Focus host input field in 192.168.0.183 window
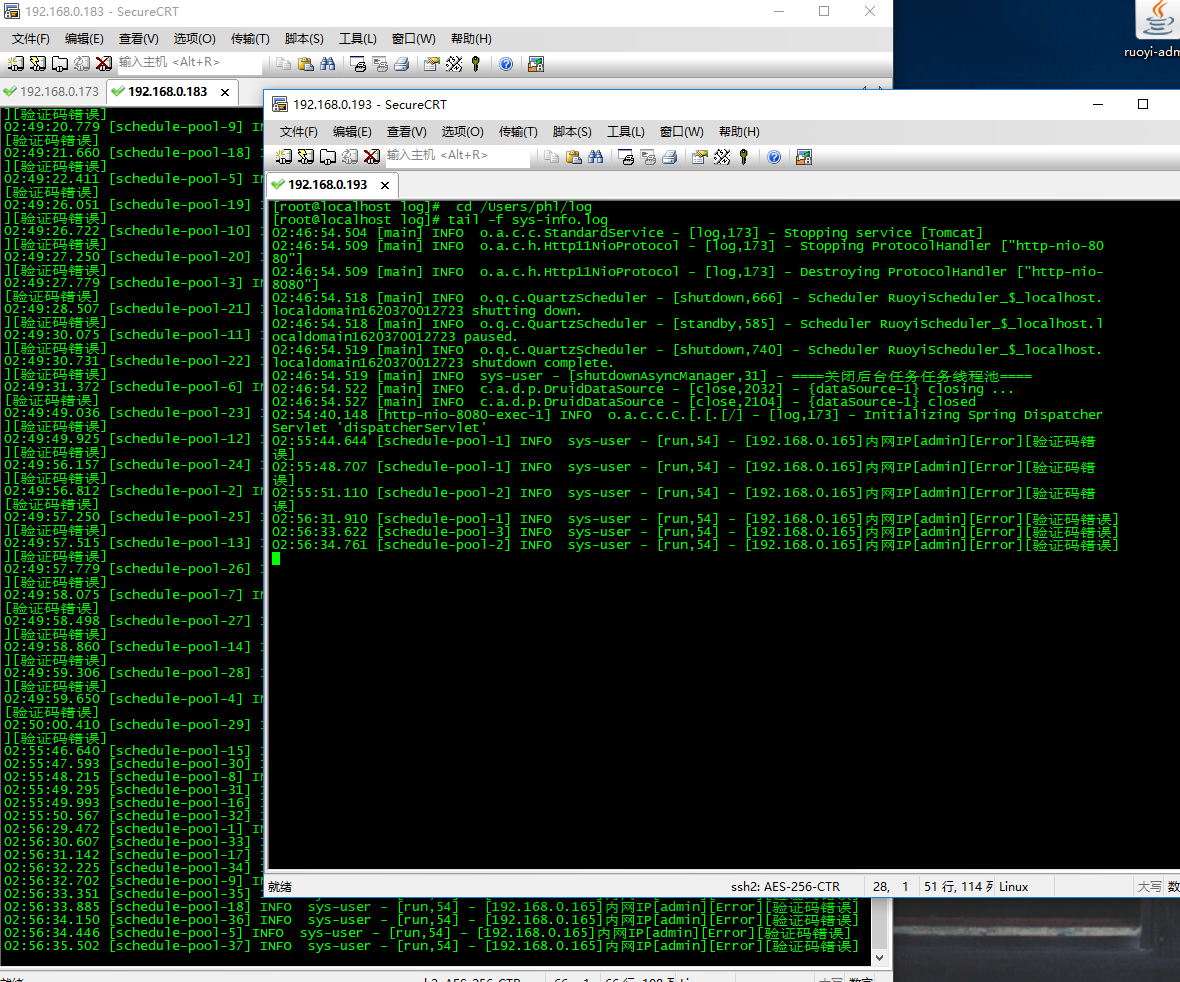Viewport: 1180px width, 982px height. (x=188, y=62)
